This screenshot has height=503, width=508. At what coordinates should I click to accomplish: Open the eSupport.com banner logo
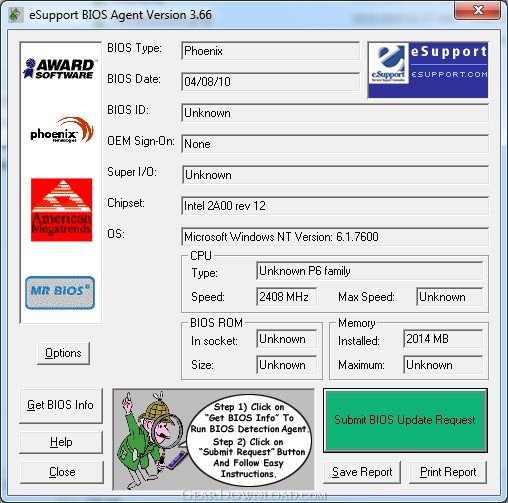point(428,70)
